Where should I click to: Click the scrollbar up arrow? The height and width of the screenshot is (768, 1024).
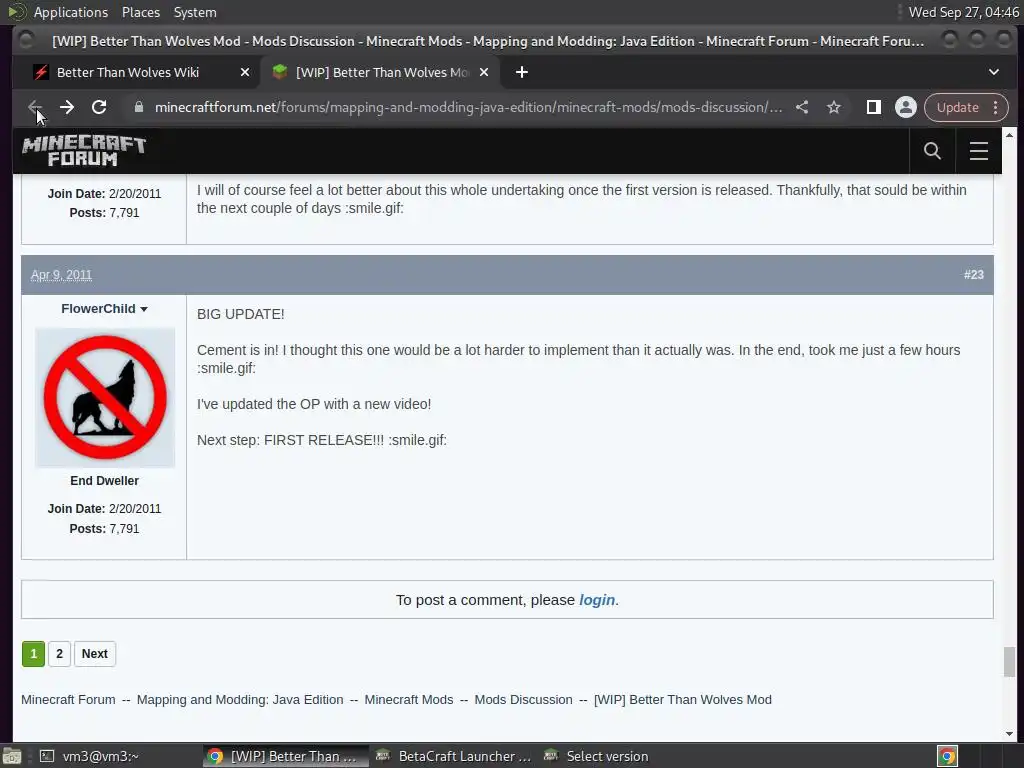coord(1009,135)
